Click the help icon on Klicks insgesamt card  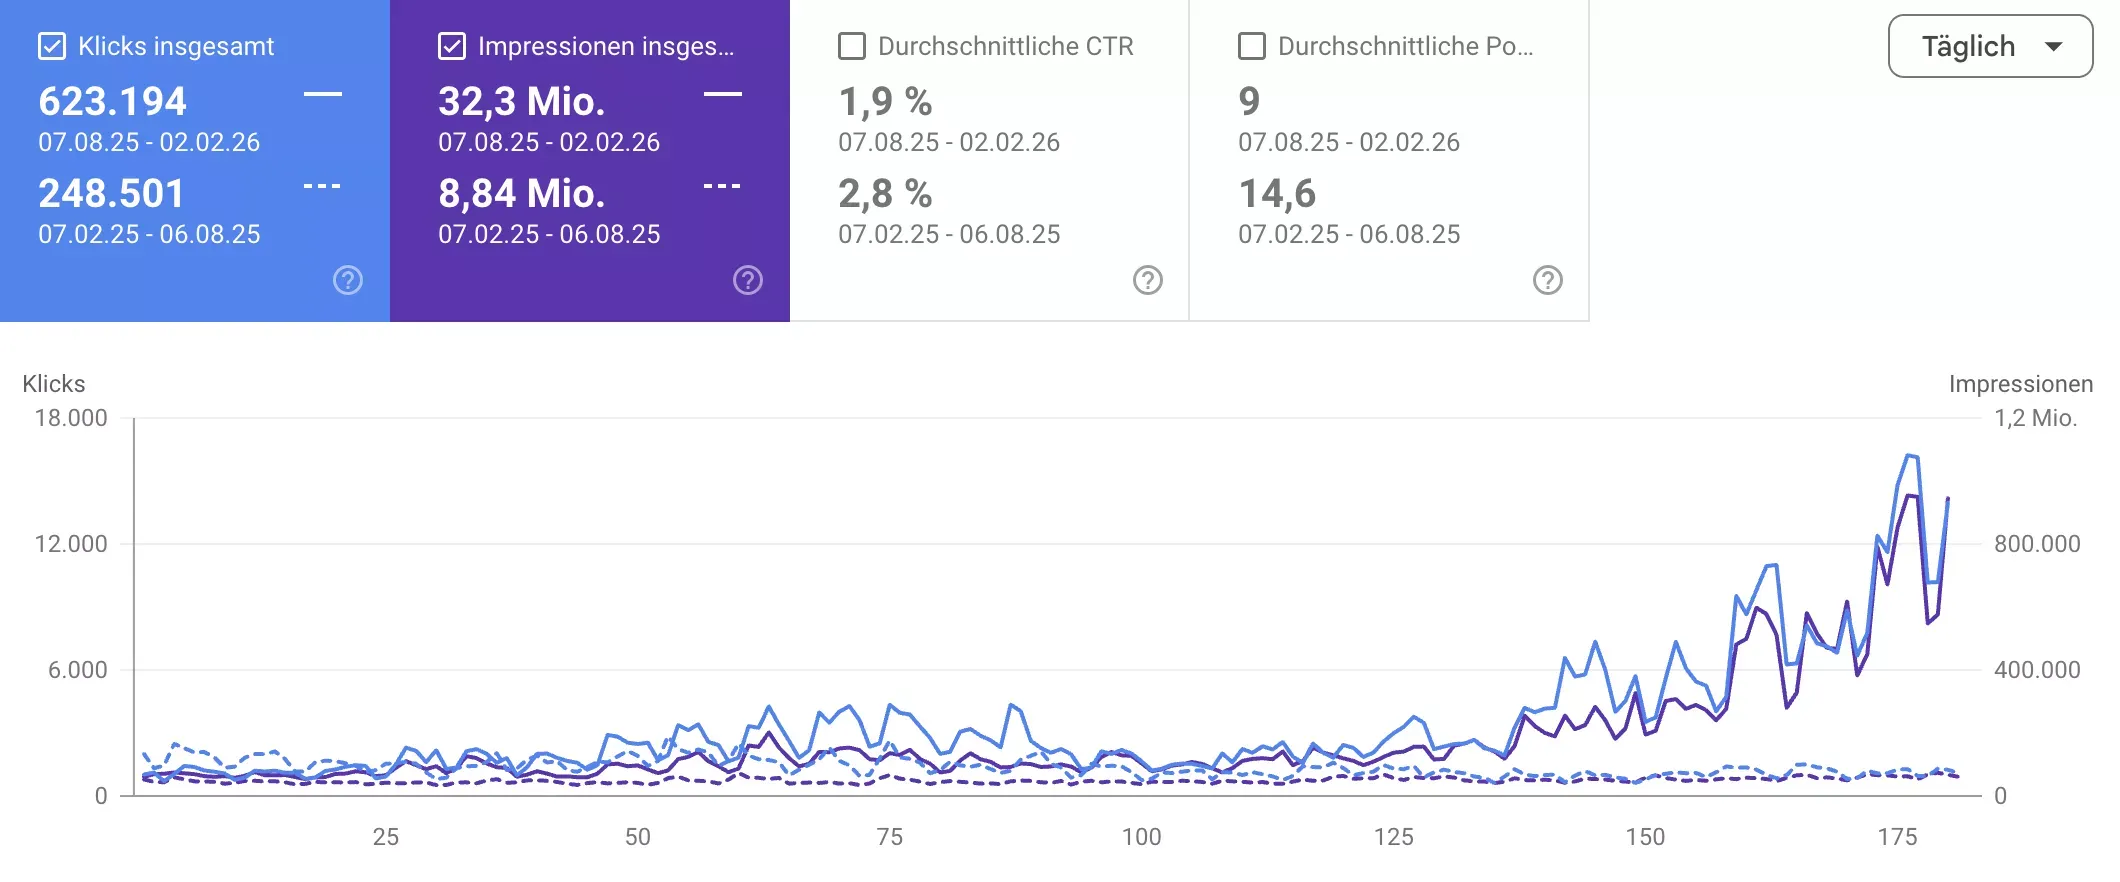pos(347,281)
